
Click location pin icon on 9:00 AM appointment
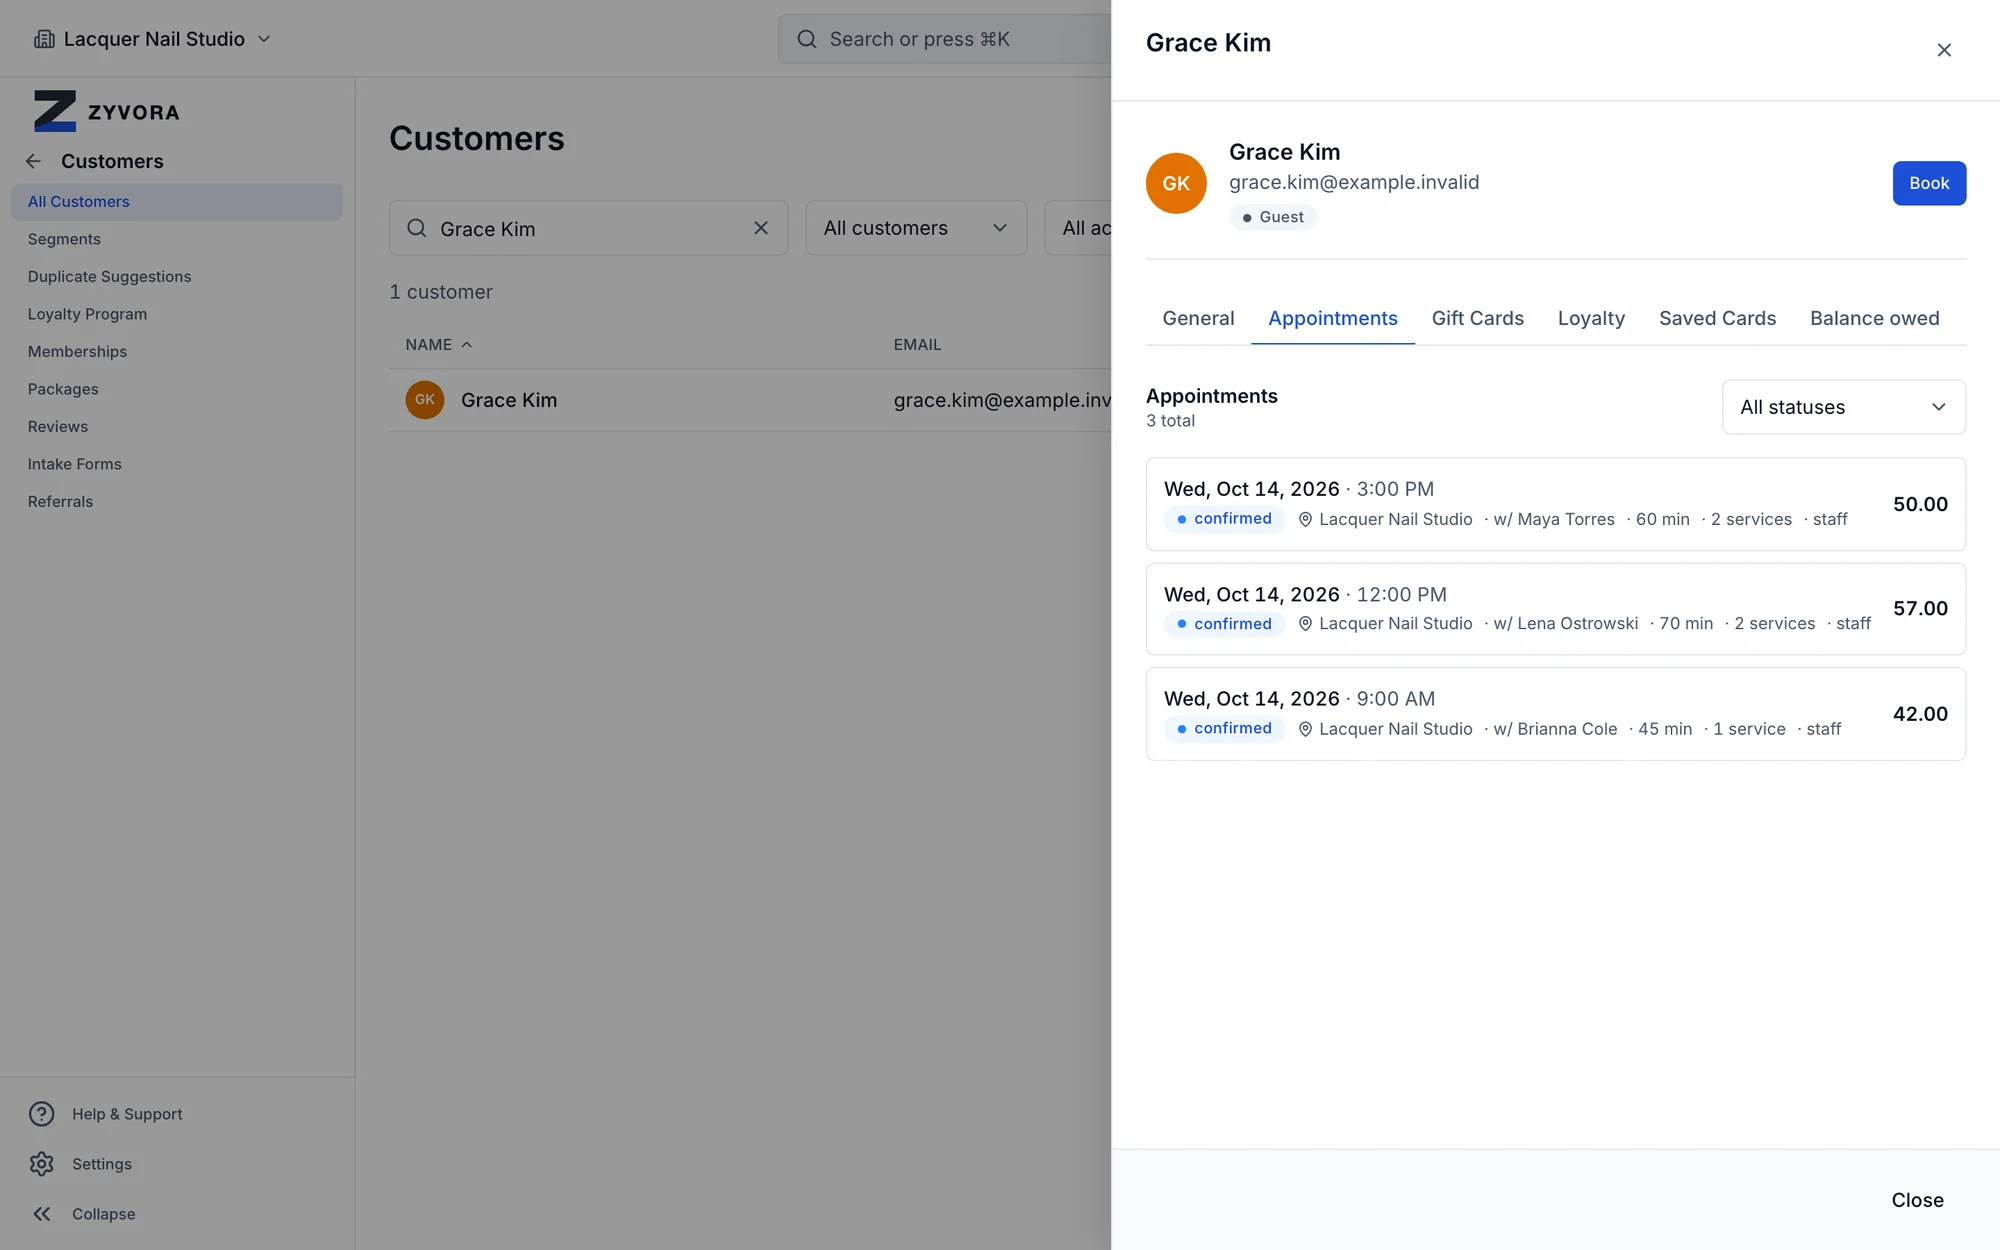(1305, 729)
